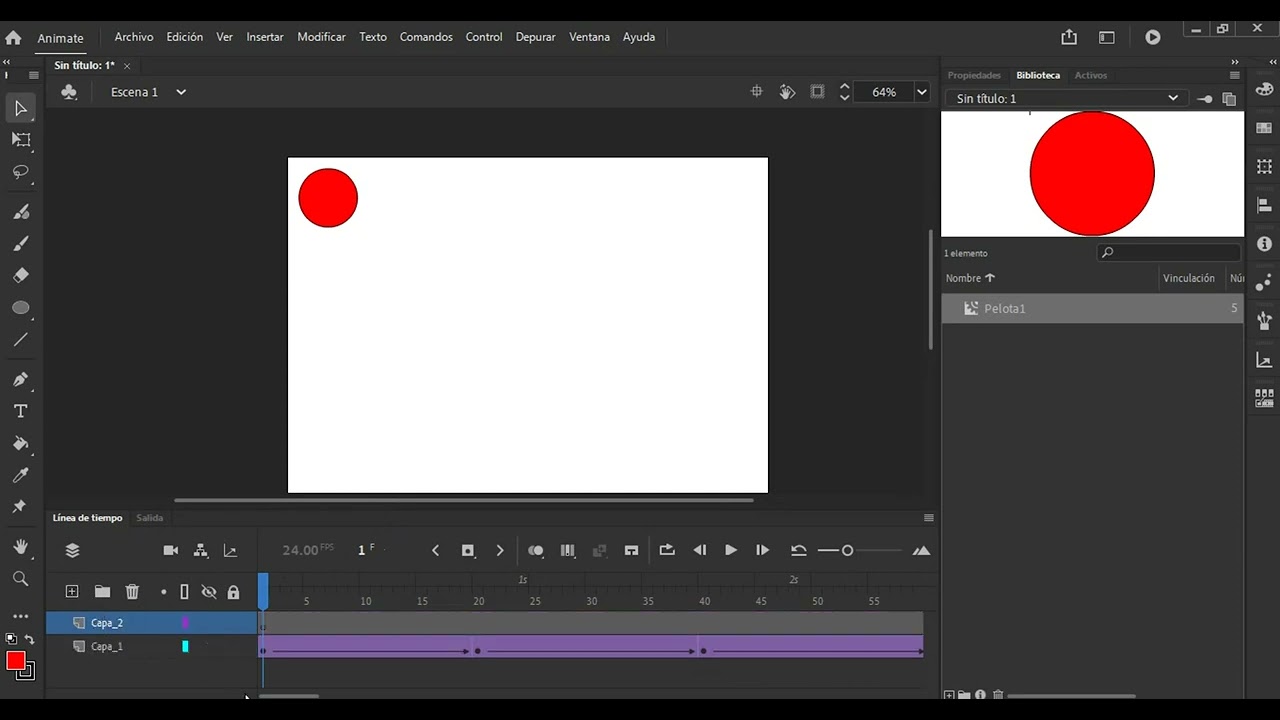Toggle visibility of all layers

coord(209,592)
